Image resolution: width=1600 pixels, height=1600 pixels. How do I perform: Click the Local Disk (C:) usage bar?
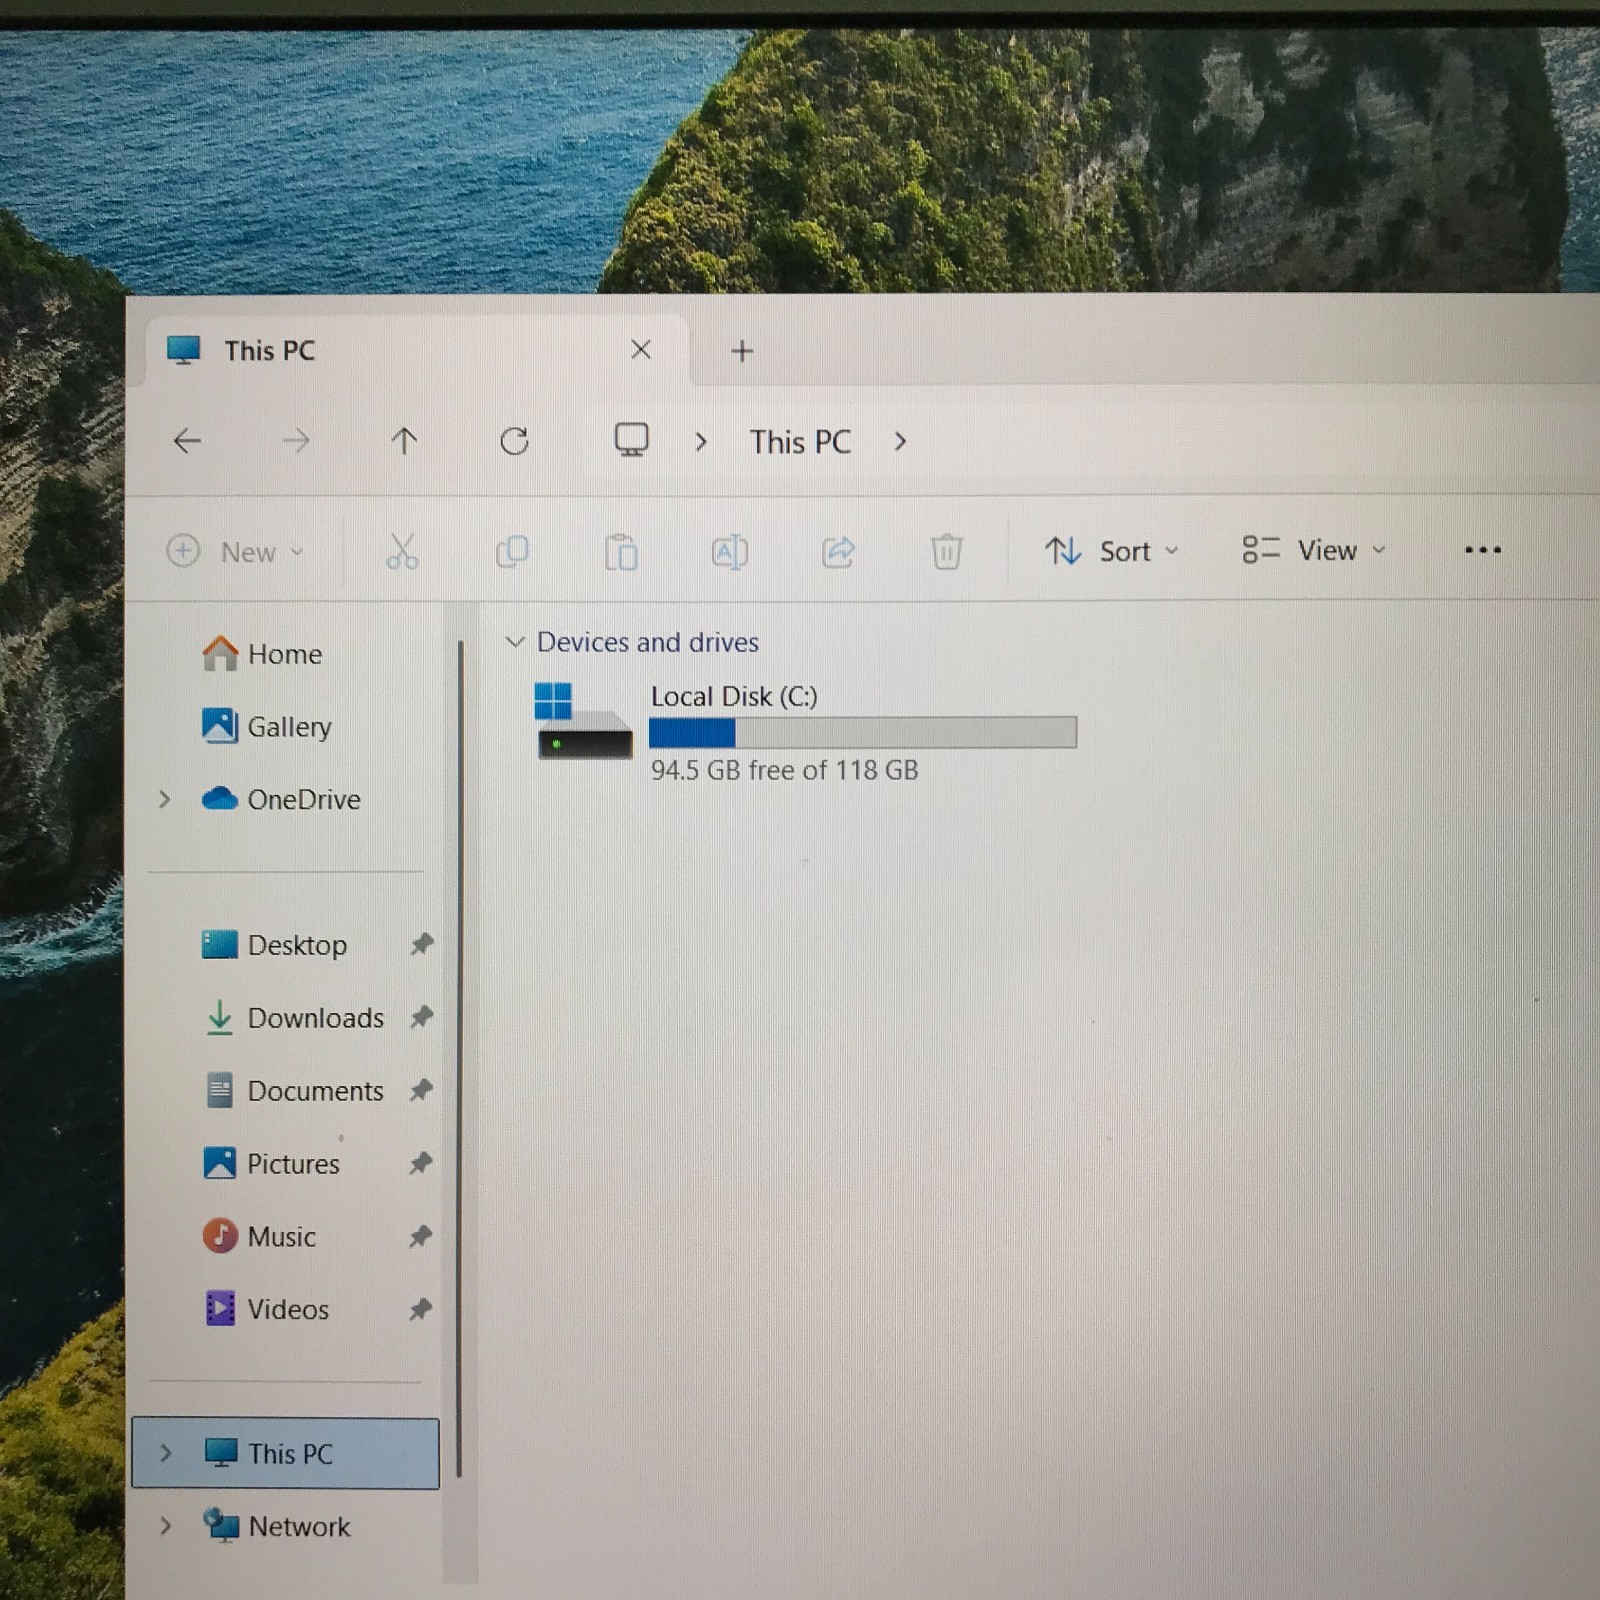click(862, 732)
